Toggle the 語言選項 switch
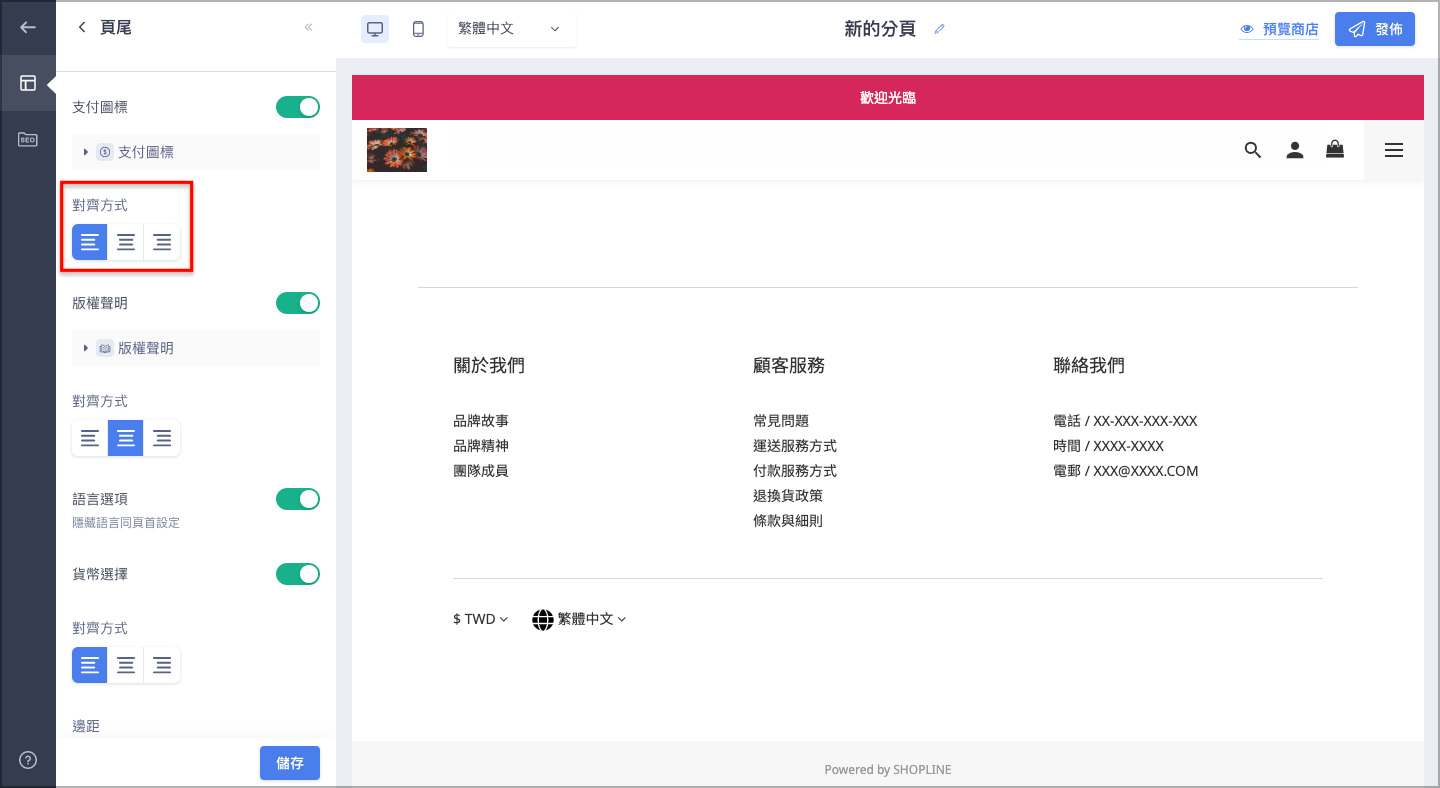The image size is (1440, 788). click(298, 499)
